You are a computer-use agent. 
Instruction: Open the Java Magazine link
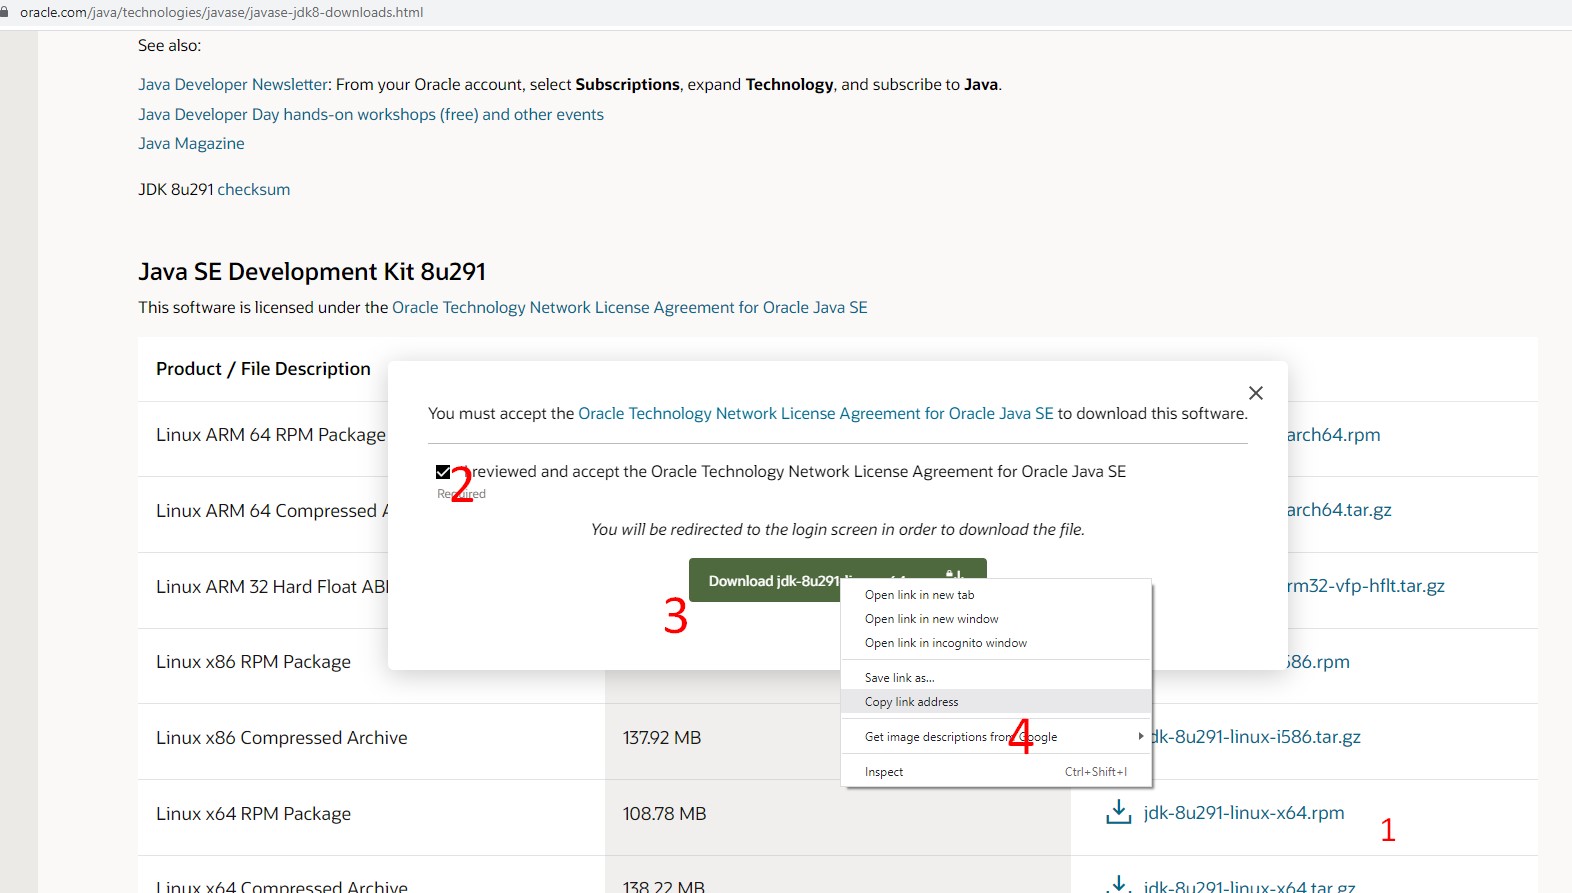[191, 144]
